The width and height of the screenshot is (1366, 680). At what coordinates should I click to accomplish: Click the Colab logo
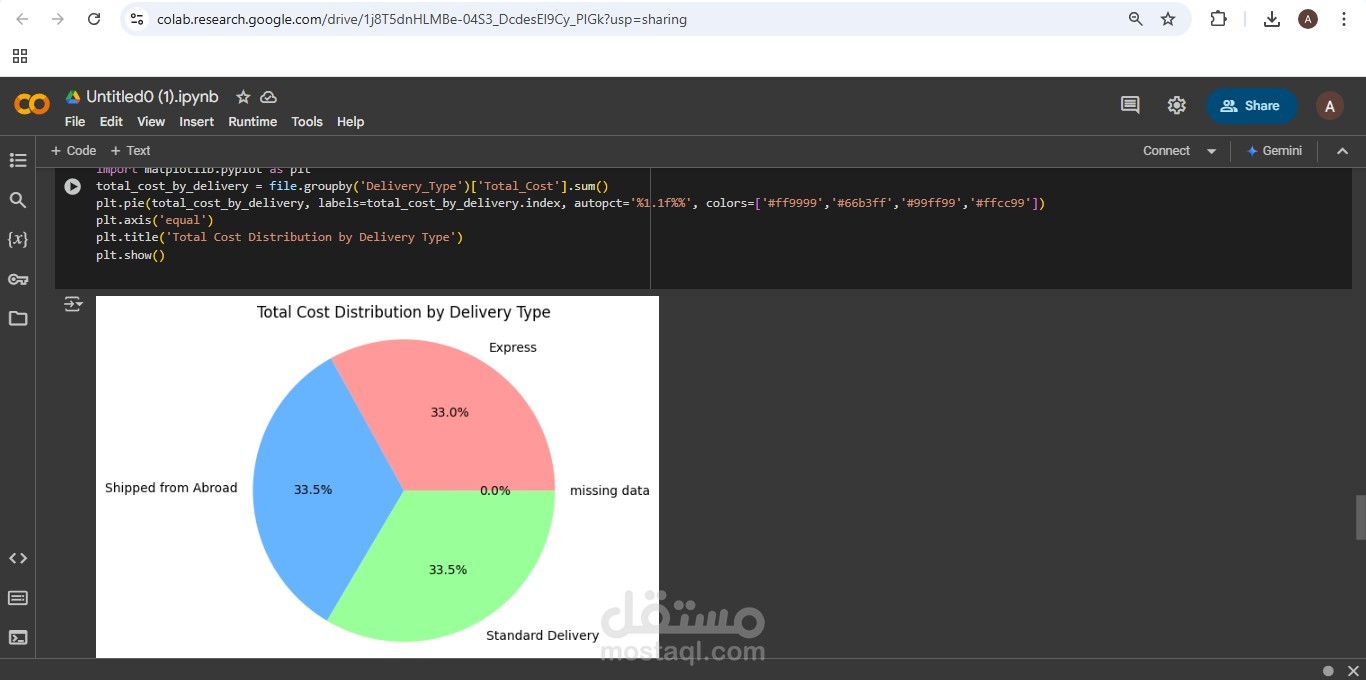tap(32, 104)
